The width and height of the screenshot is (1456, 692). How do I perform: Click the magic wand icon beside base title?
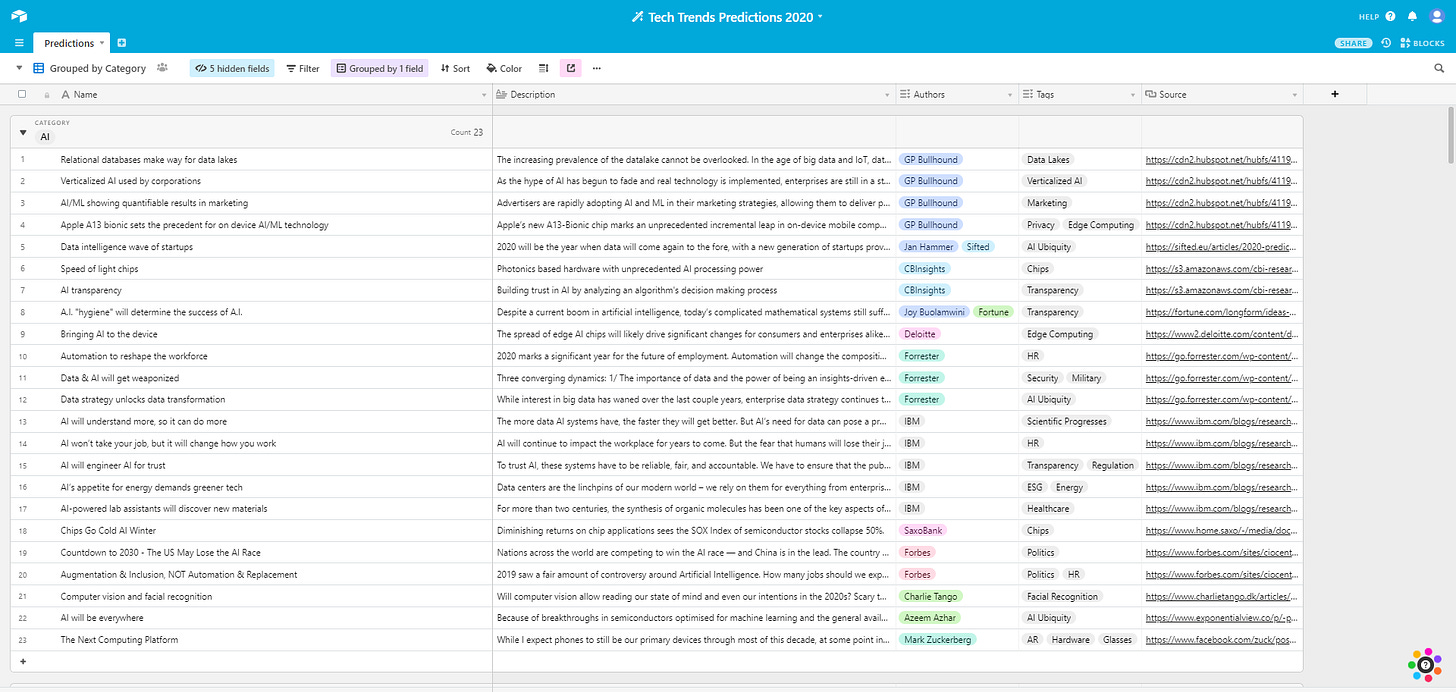click(x=638, y=17)
